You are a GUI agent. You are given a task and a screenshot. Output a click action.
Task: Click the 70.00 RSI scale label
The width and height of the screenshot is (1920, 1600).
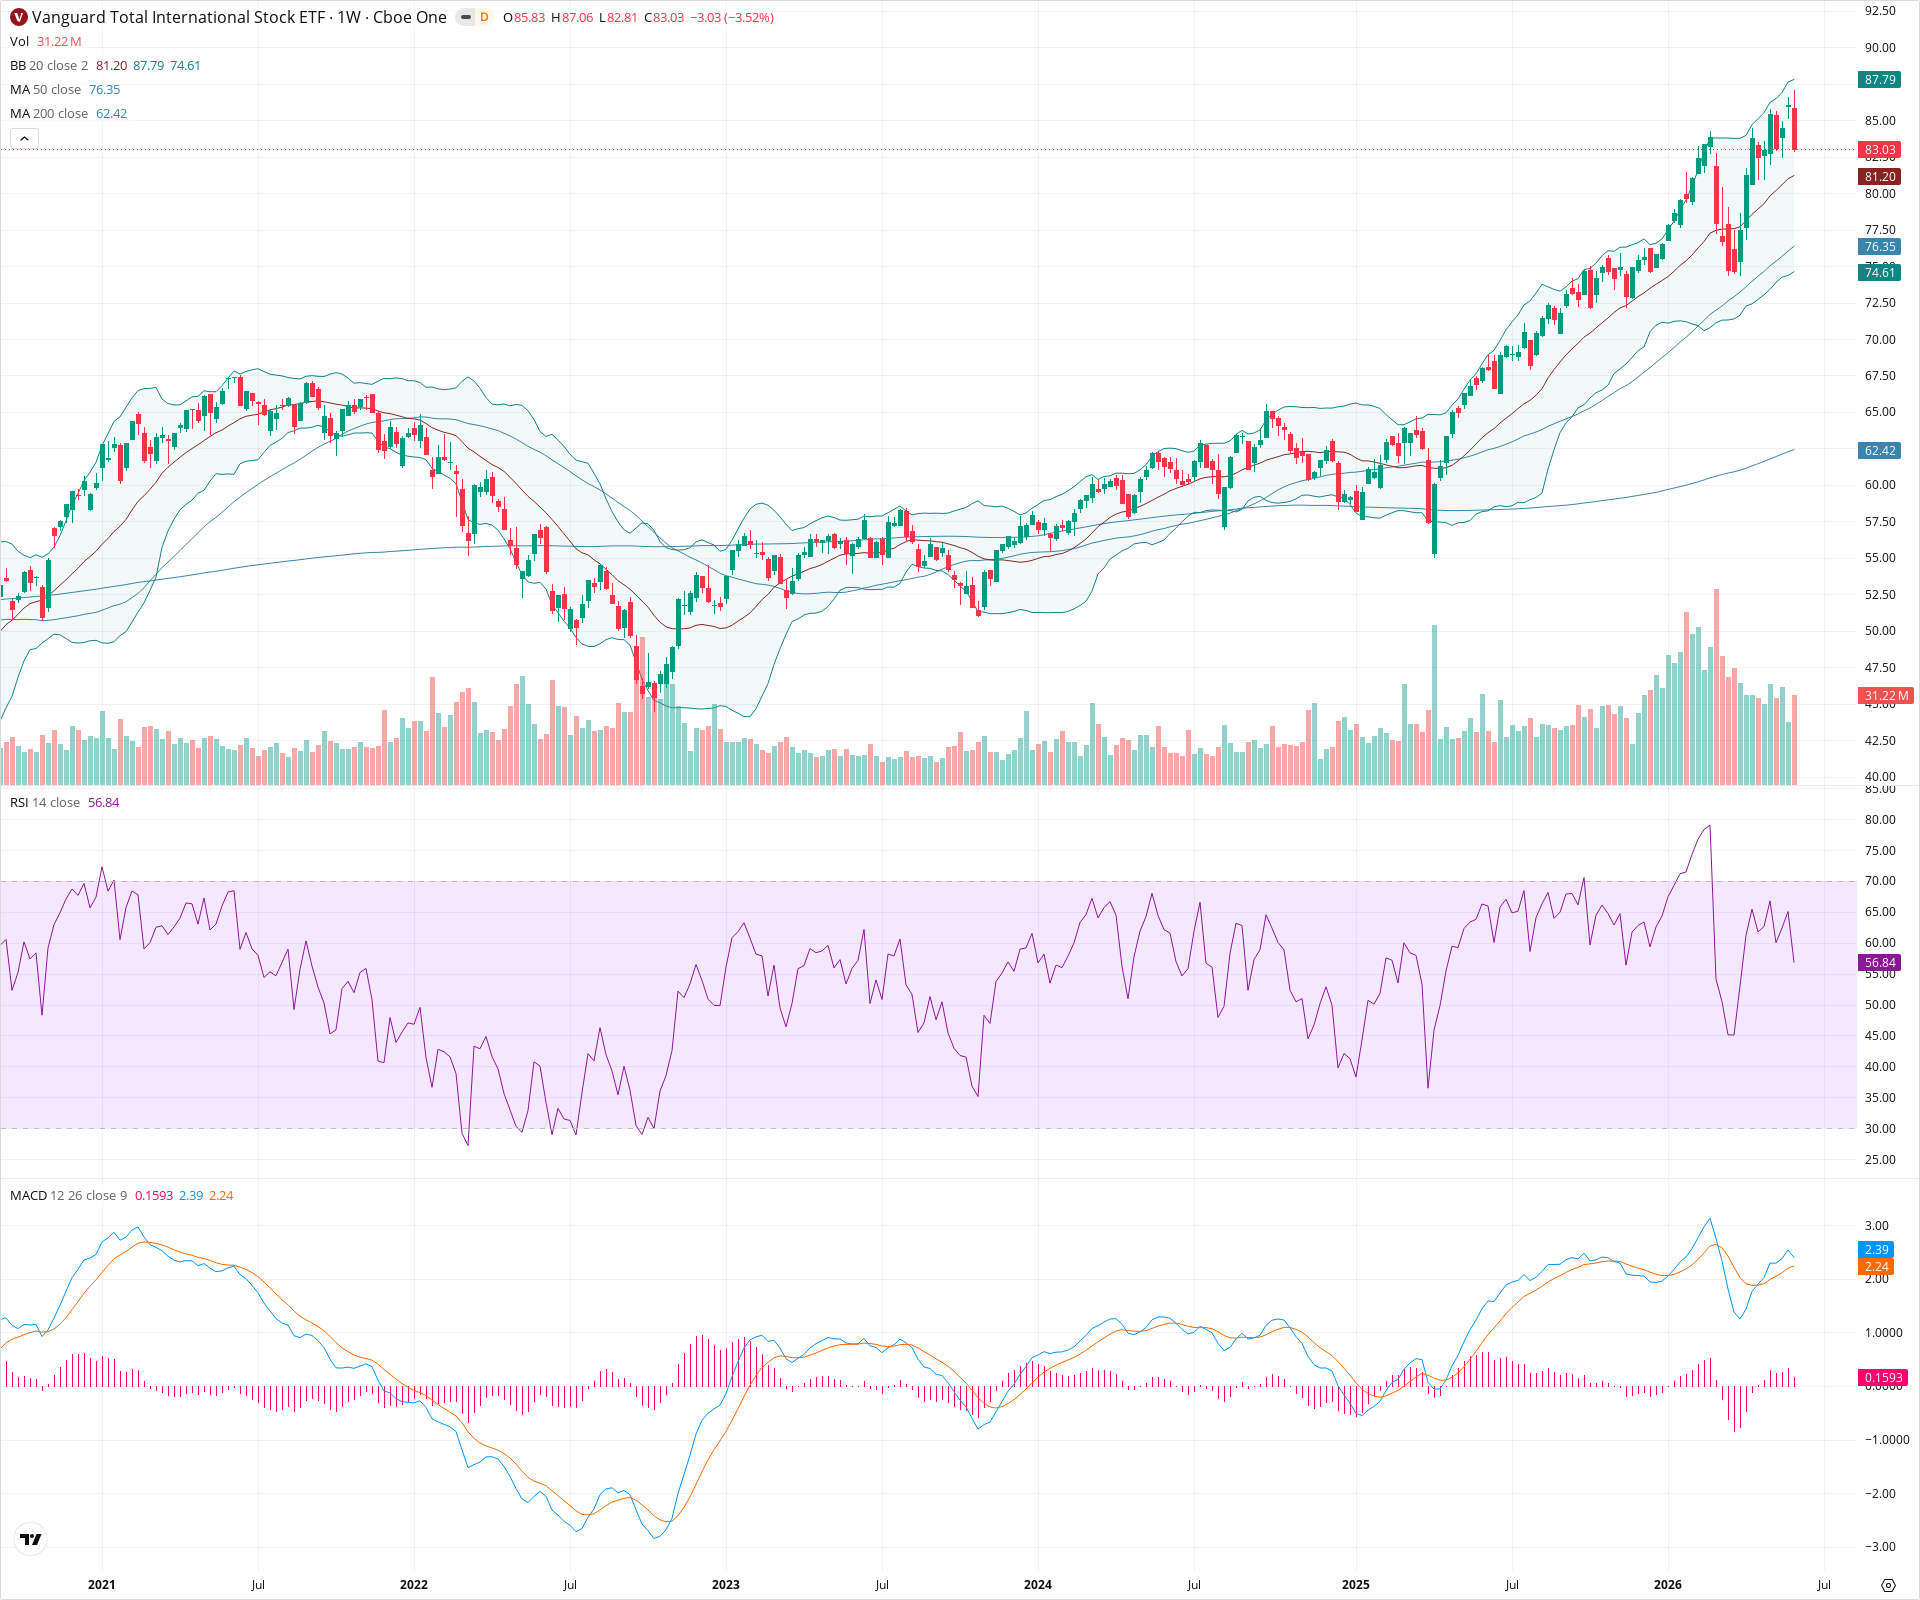[x=1880, y=881]
